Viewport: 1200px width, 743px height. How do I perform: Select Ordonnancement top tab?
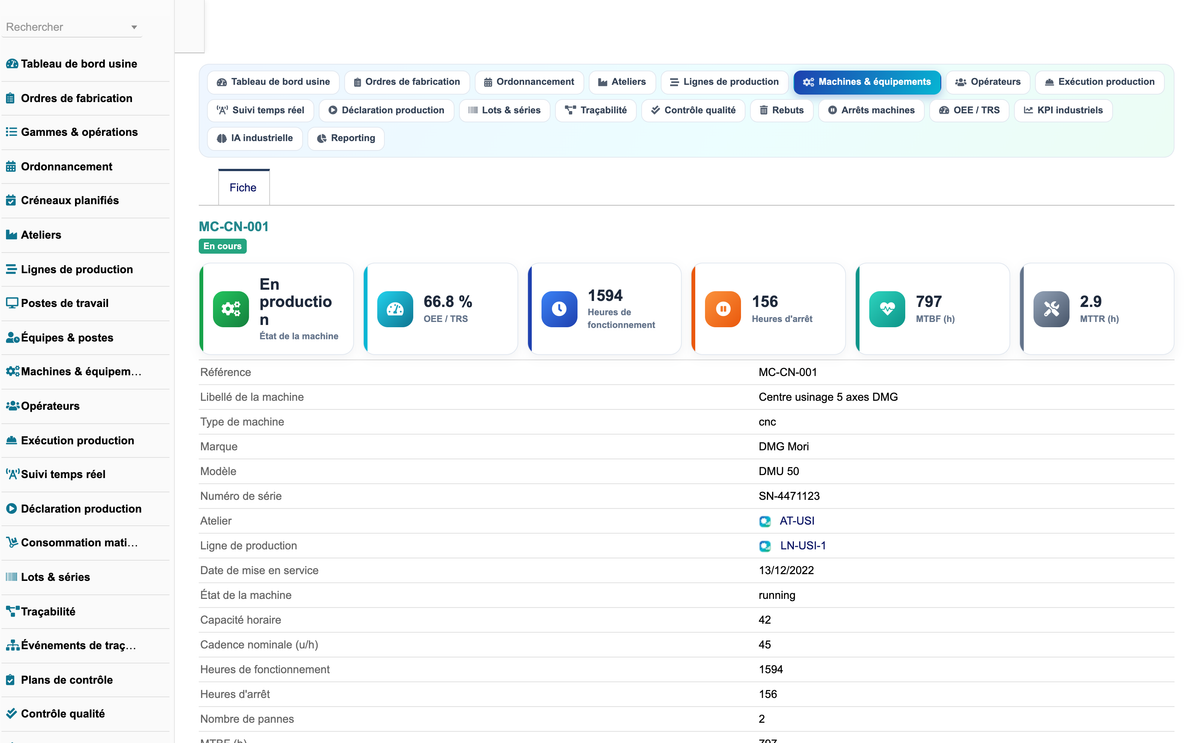[529, 82]
